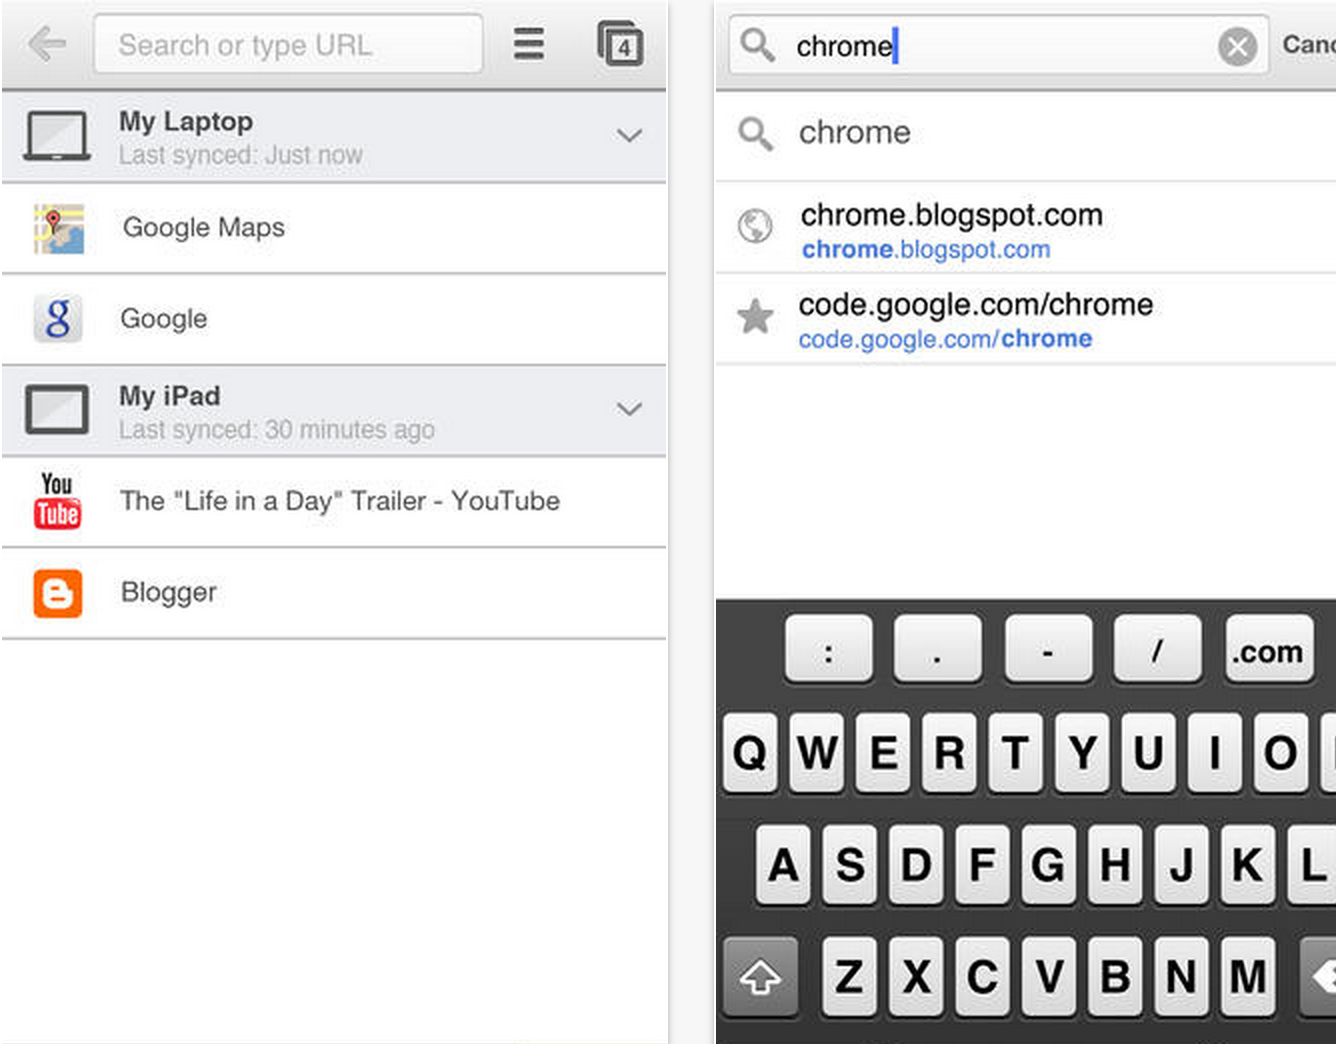Tap the X key
Viewport: 1336px width, 1044px height.
[916, 976]
